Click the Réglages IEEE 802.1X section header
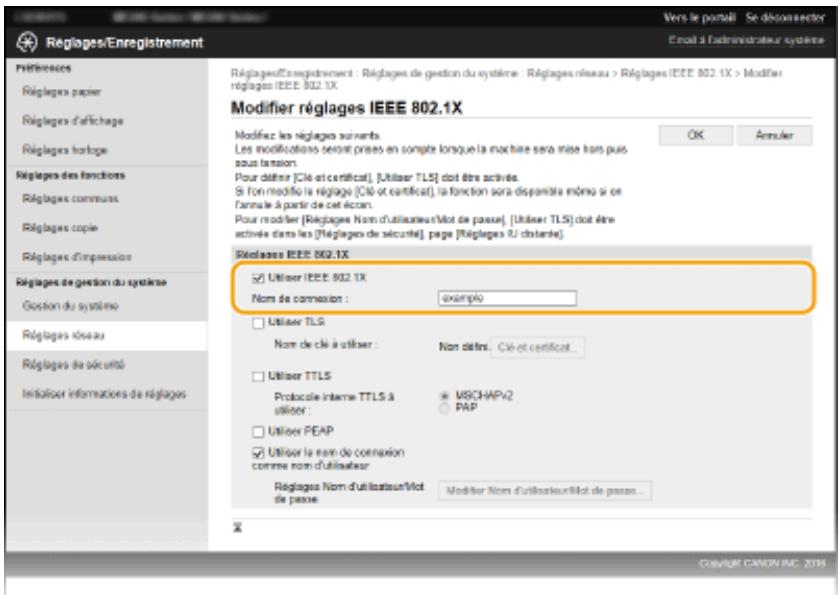Viewport: 840px width, 595px height. click(292, 254)
